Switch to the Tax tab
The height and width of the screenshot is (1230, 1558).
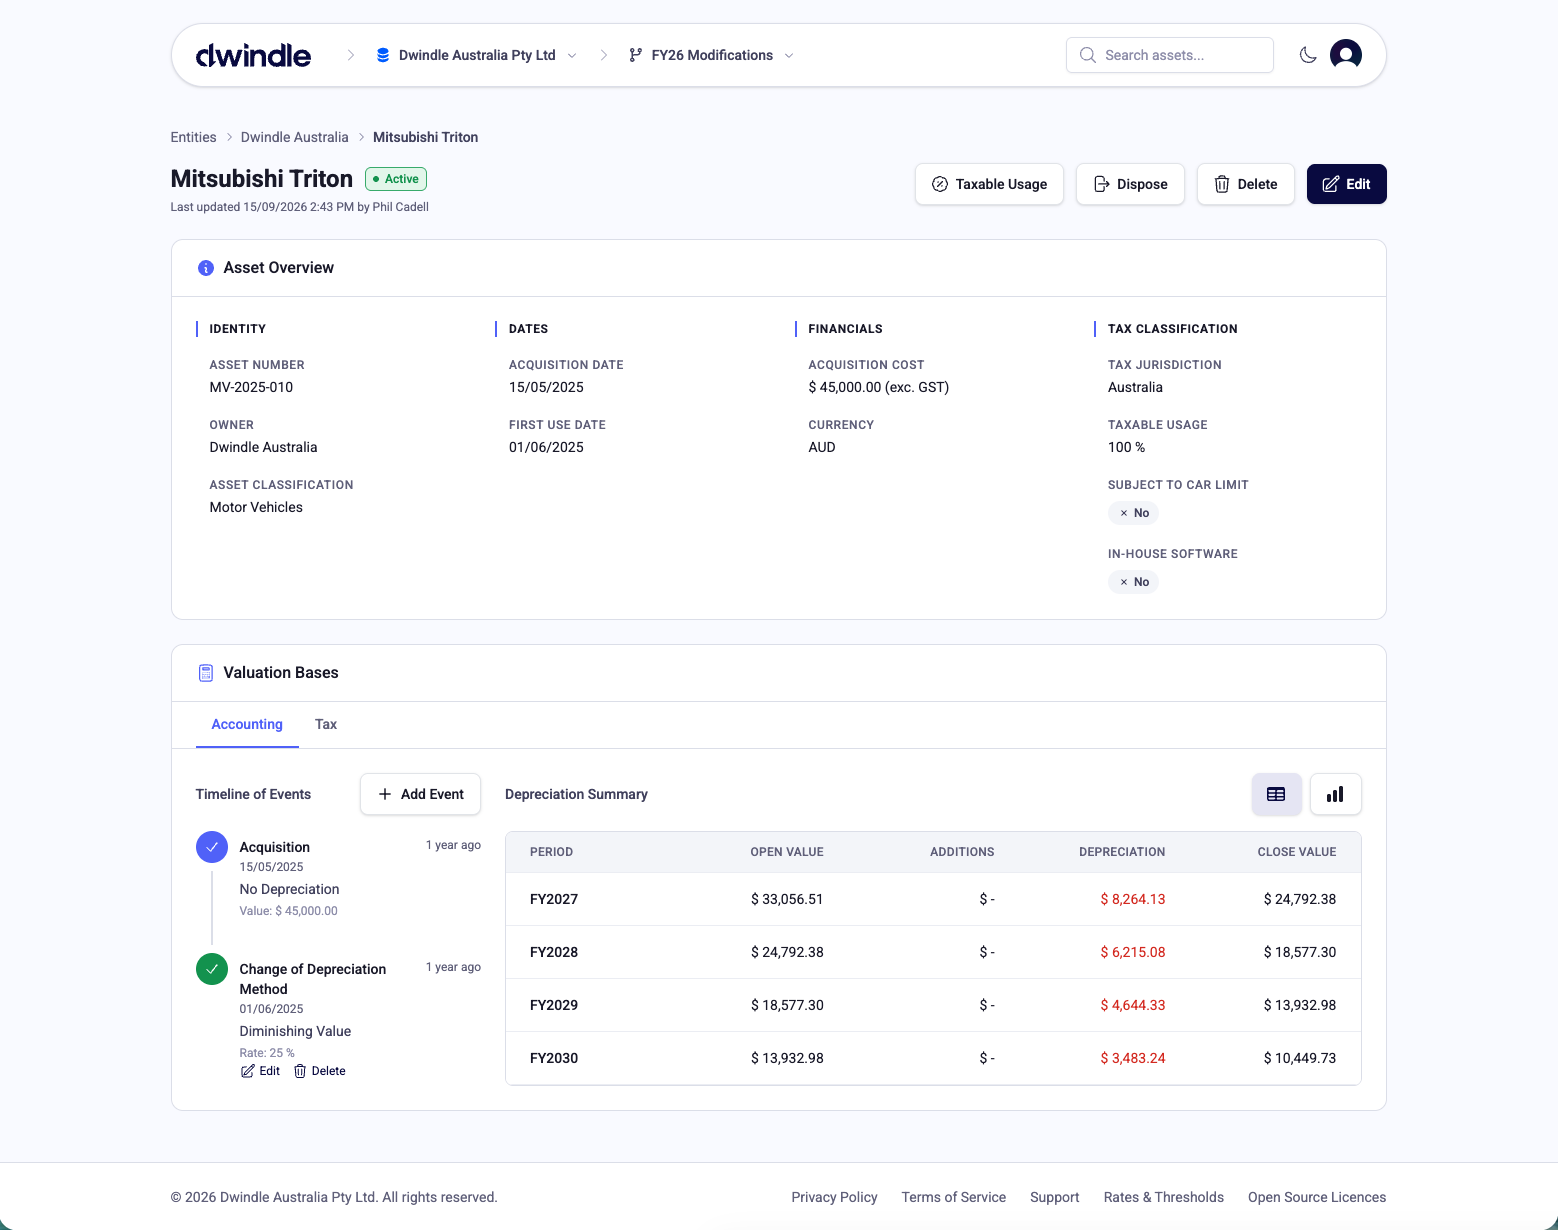pos(326,724)
